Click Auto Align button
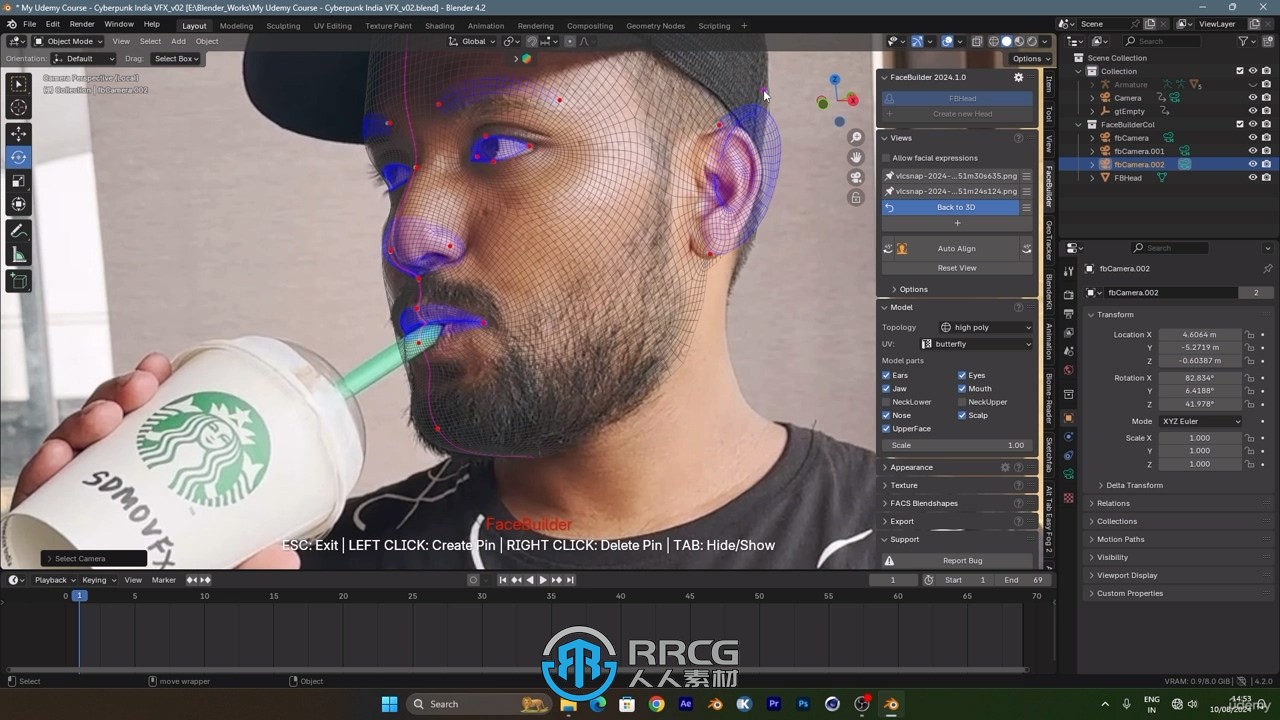 [x=956, y=248]
